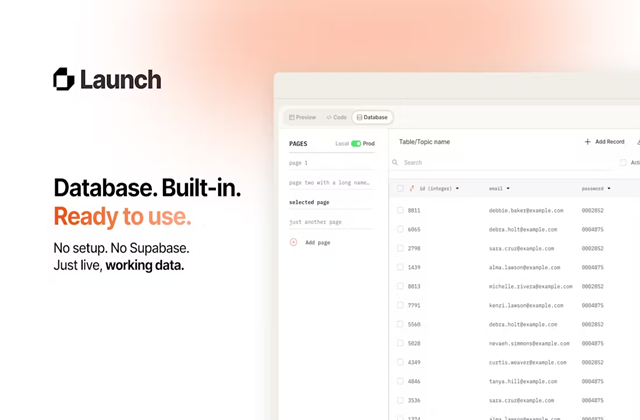Open the email column dropdown arrow
The width and height of the screenshot is (640, 420).
tap(508, 188)
